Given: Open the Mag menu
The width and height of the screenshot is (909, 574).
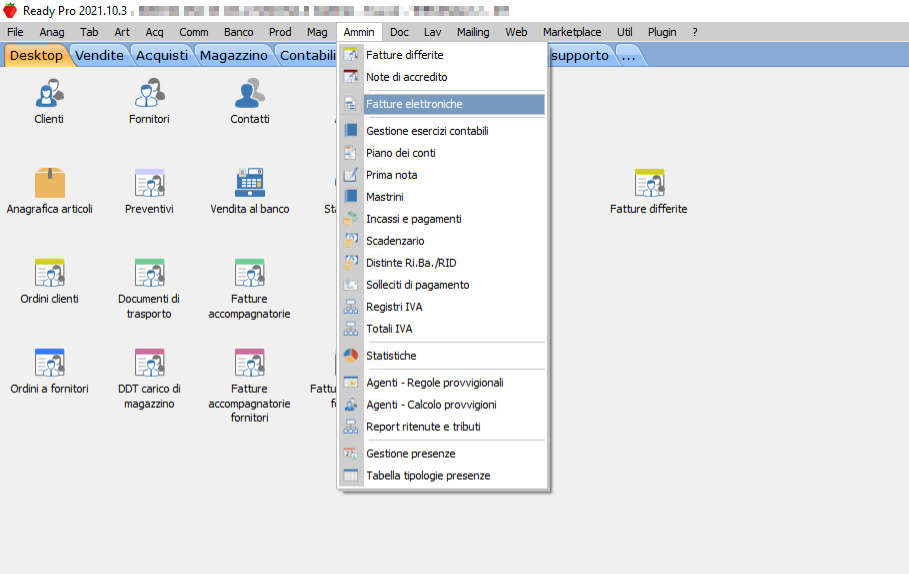Looking at the screenshot, I should tap(317, 32).
